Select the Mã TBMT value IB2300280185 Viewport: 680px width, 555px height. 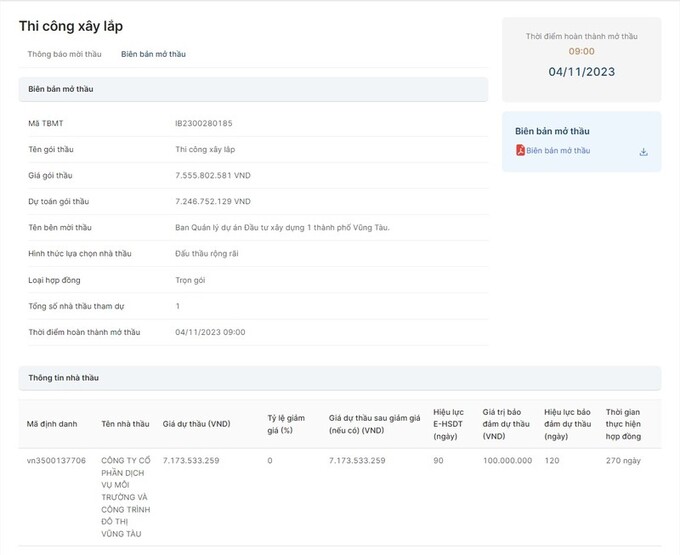(204, 123)
